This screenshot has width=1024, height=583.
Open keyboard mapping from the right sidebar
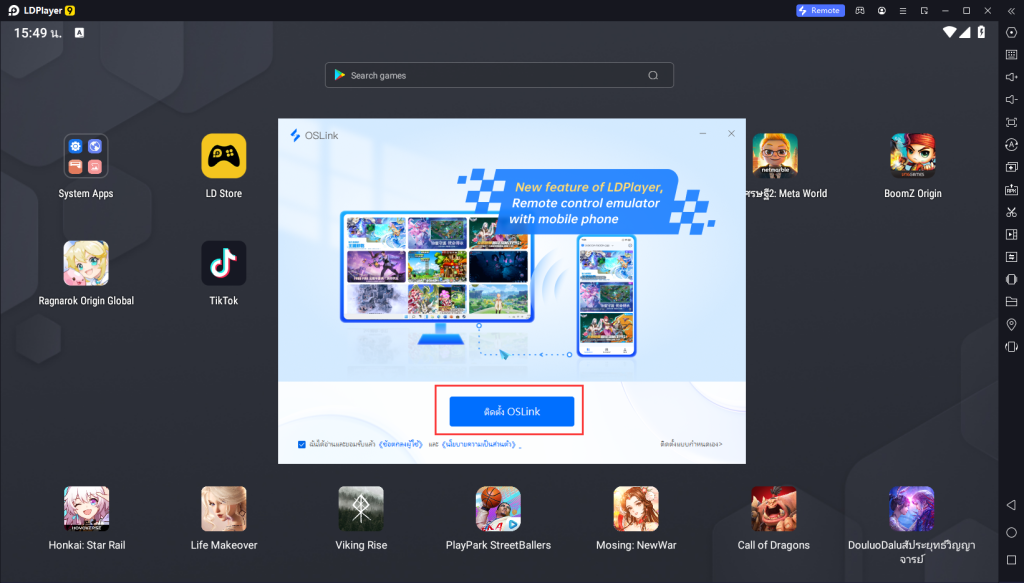tap(1010, 54)
